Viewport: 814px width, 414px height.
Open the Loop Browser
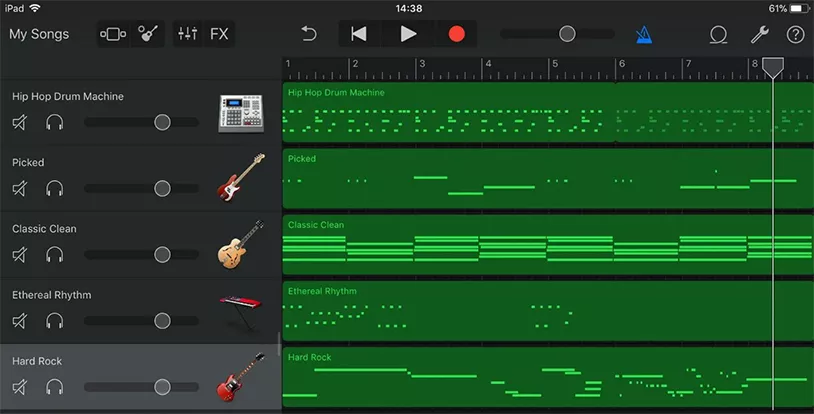tap(718, 35)
